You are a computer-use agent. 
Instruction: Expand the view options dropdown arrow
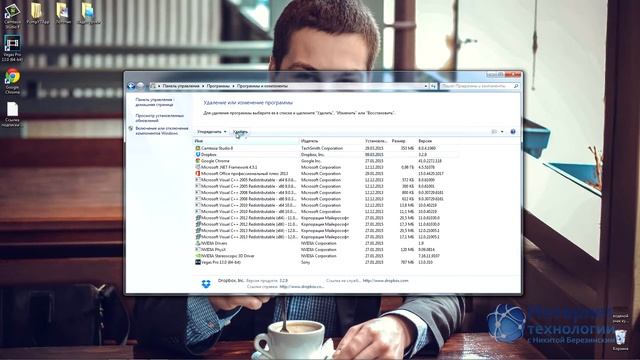(502, 131)
